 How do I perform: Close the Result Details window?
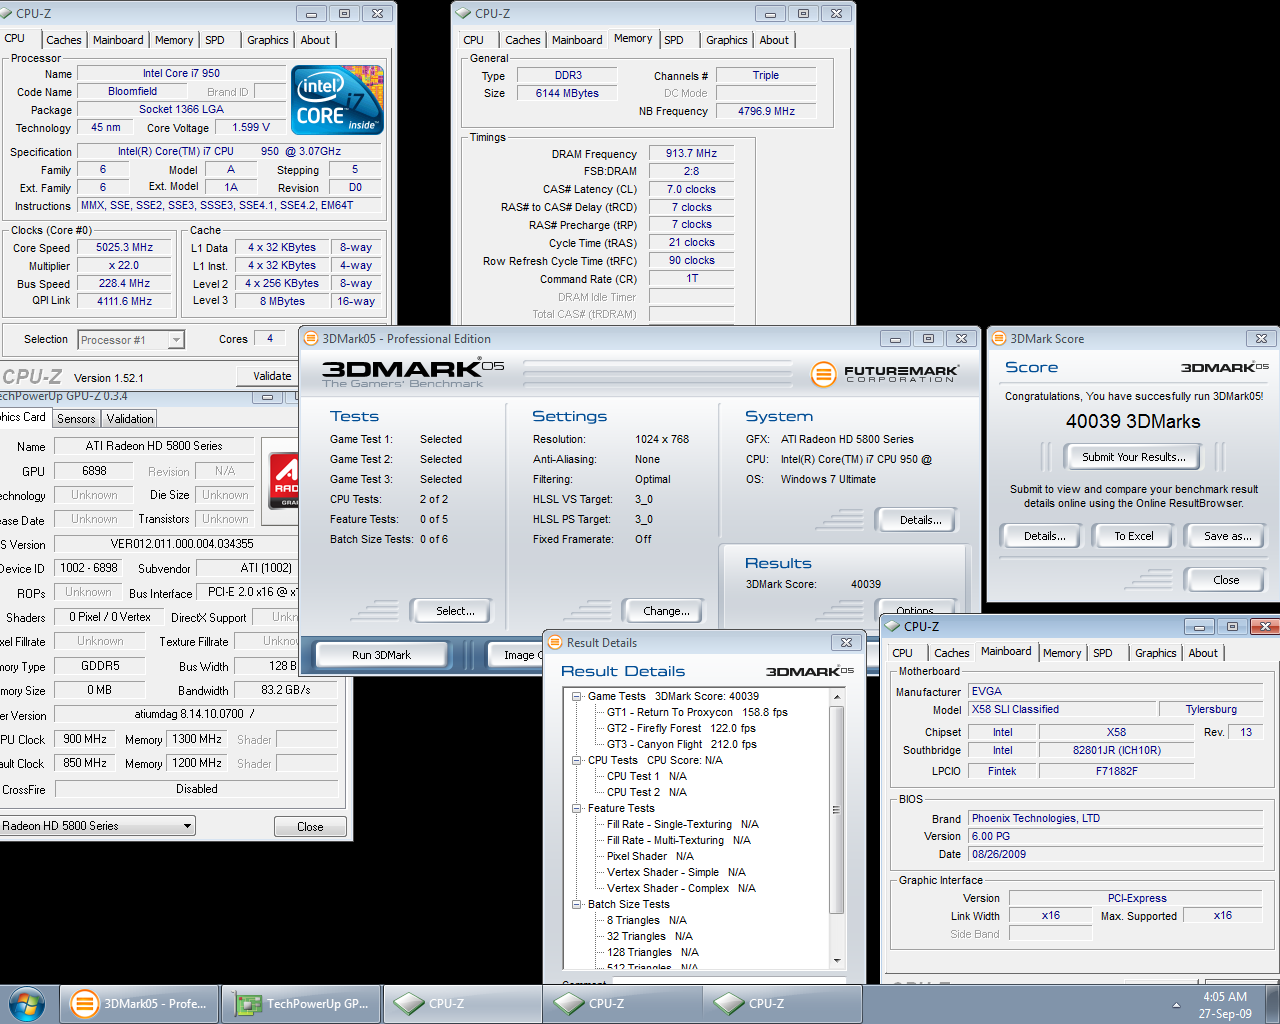[x=846, y=643]
